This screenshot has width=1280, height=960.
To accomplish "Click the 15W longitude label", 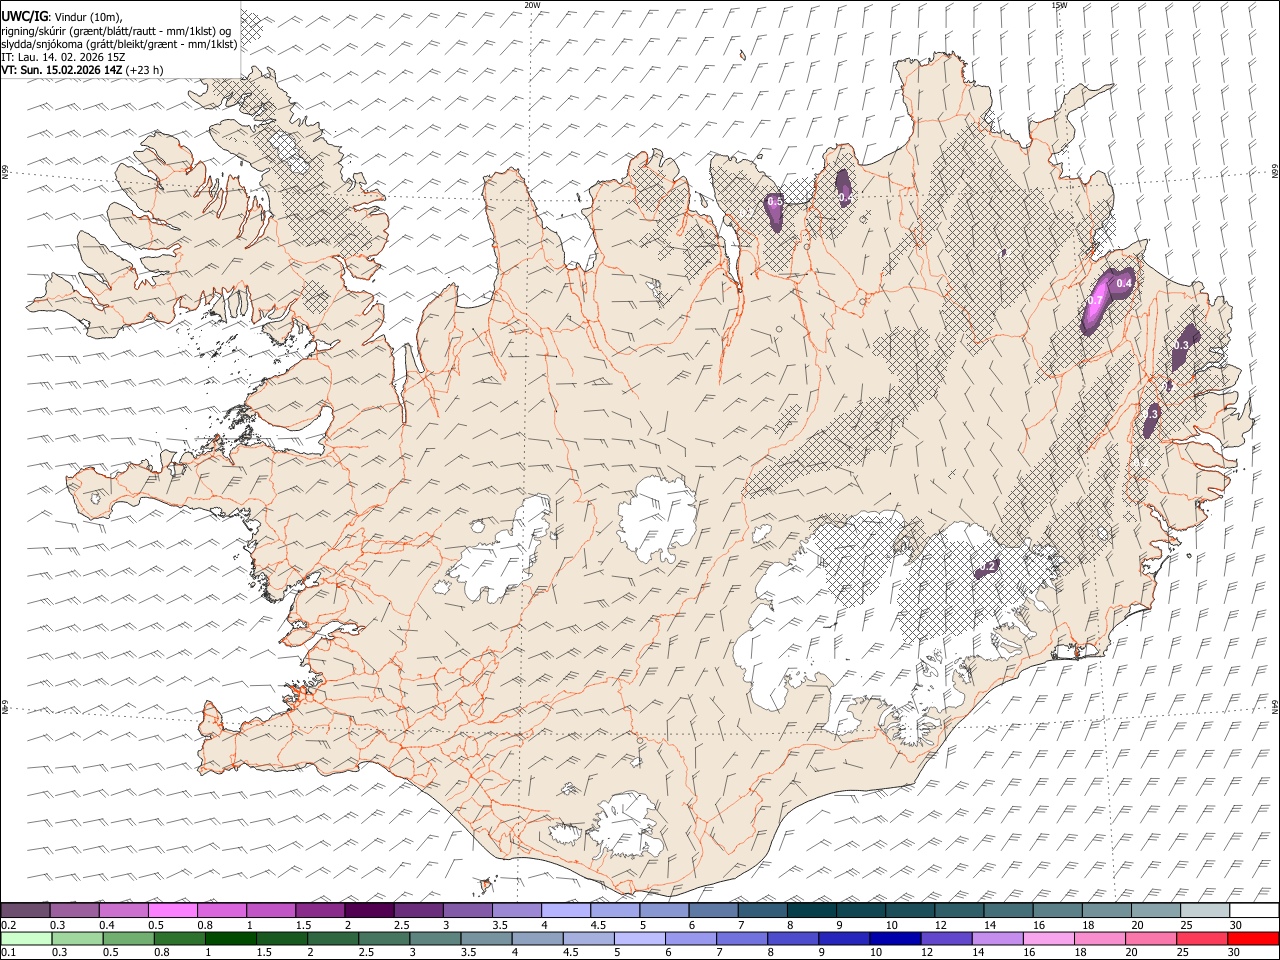I will pos(1059,5).
